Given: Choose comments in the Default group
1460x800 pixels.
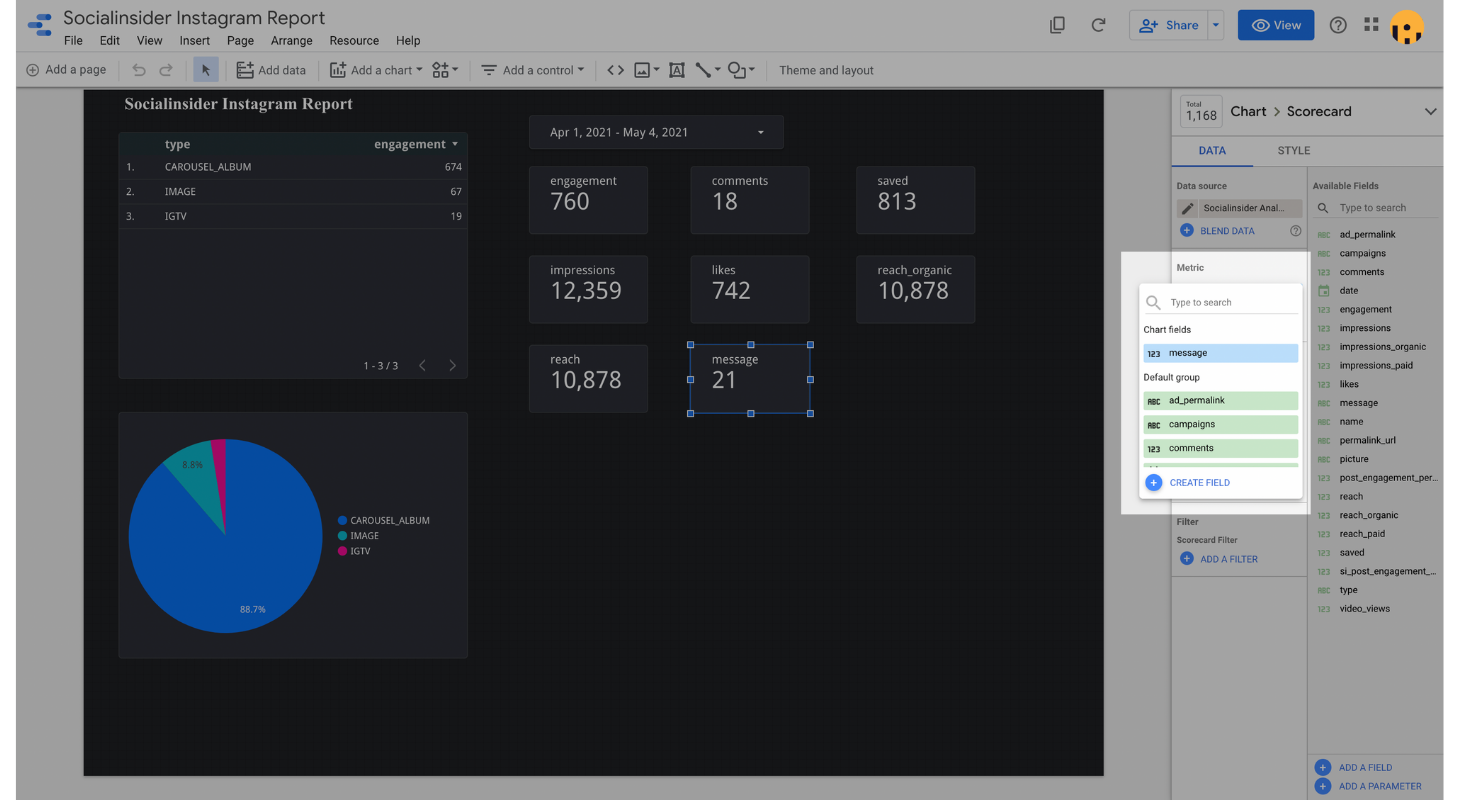Looking at the screenshot, I should point(1221,449).
